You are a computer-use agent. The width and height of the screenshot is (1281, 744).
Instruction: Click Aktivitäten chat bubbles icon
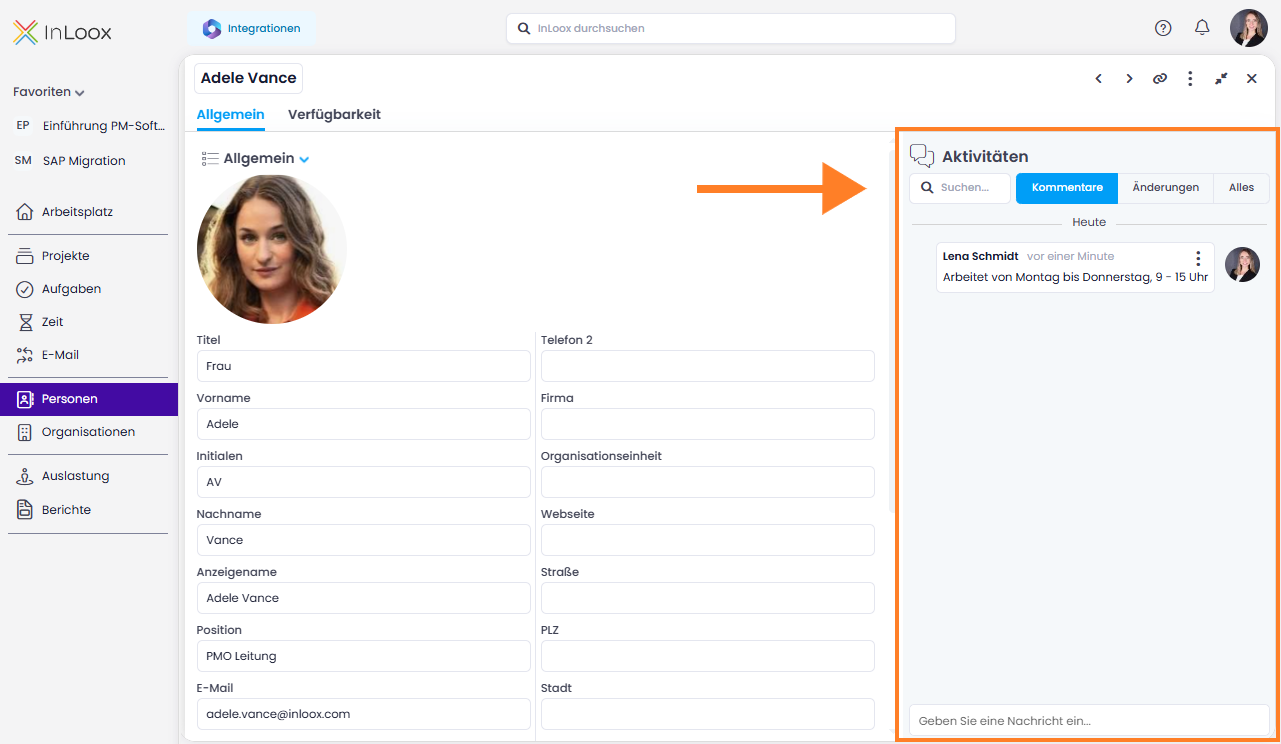coord(922,156)
